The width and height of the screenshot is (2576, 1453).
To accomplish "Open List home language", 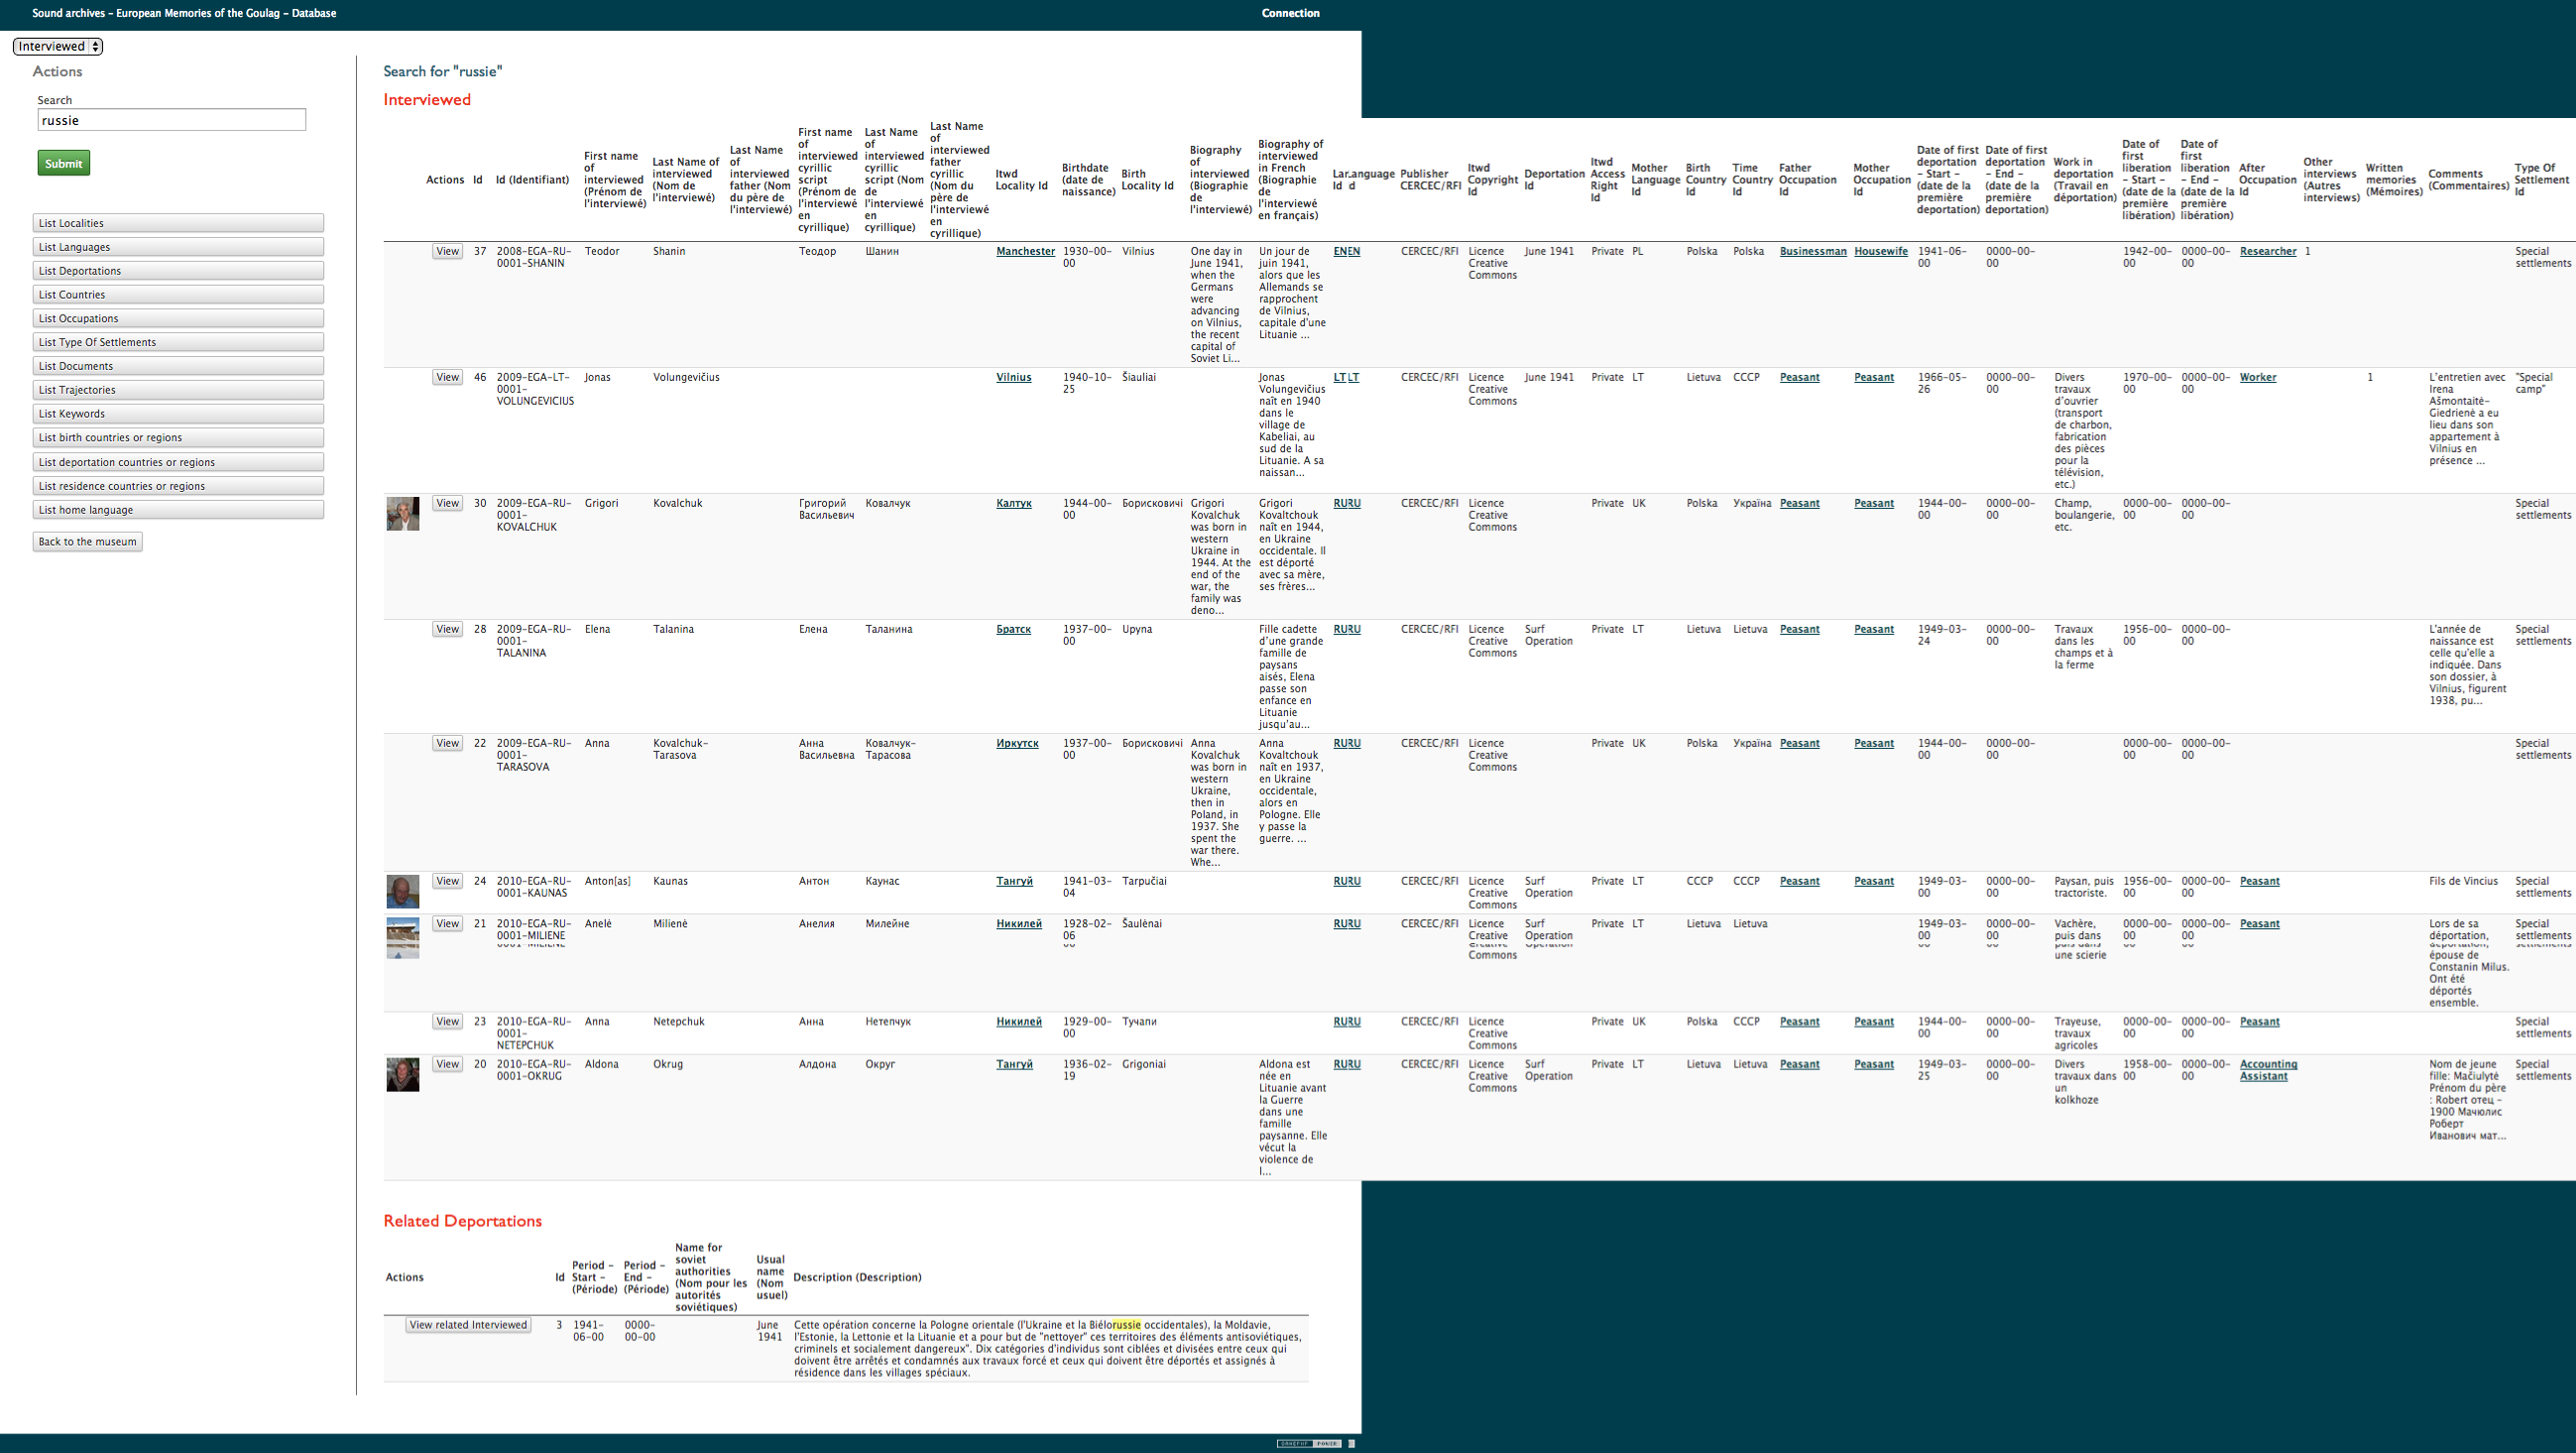I will [x=178, y=510].
